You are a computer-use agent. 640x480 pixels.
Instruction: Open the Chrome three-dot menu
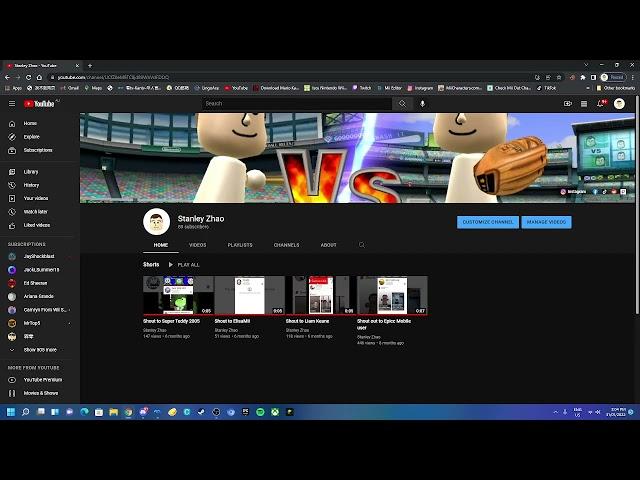pyautogui.click(x=633, y=77)
